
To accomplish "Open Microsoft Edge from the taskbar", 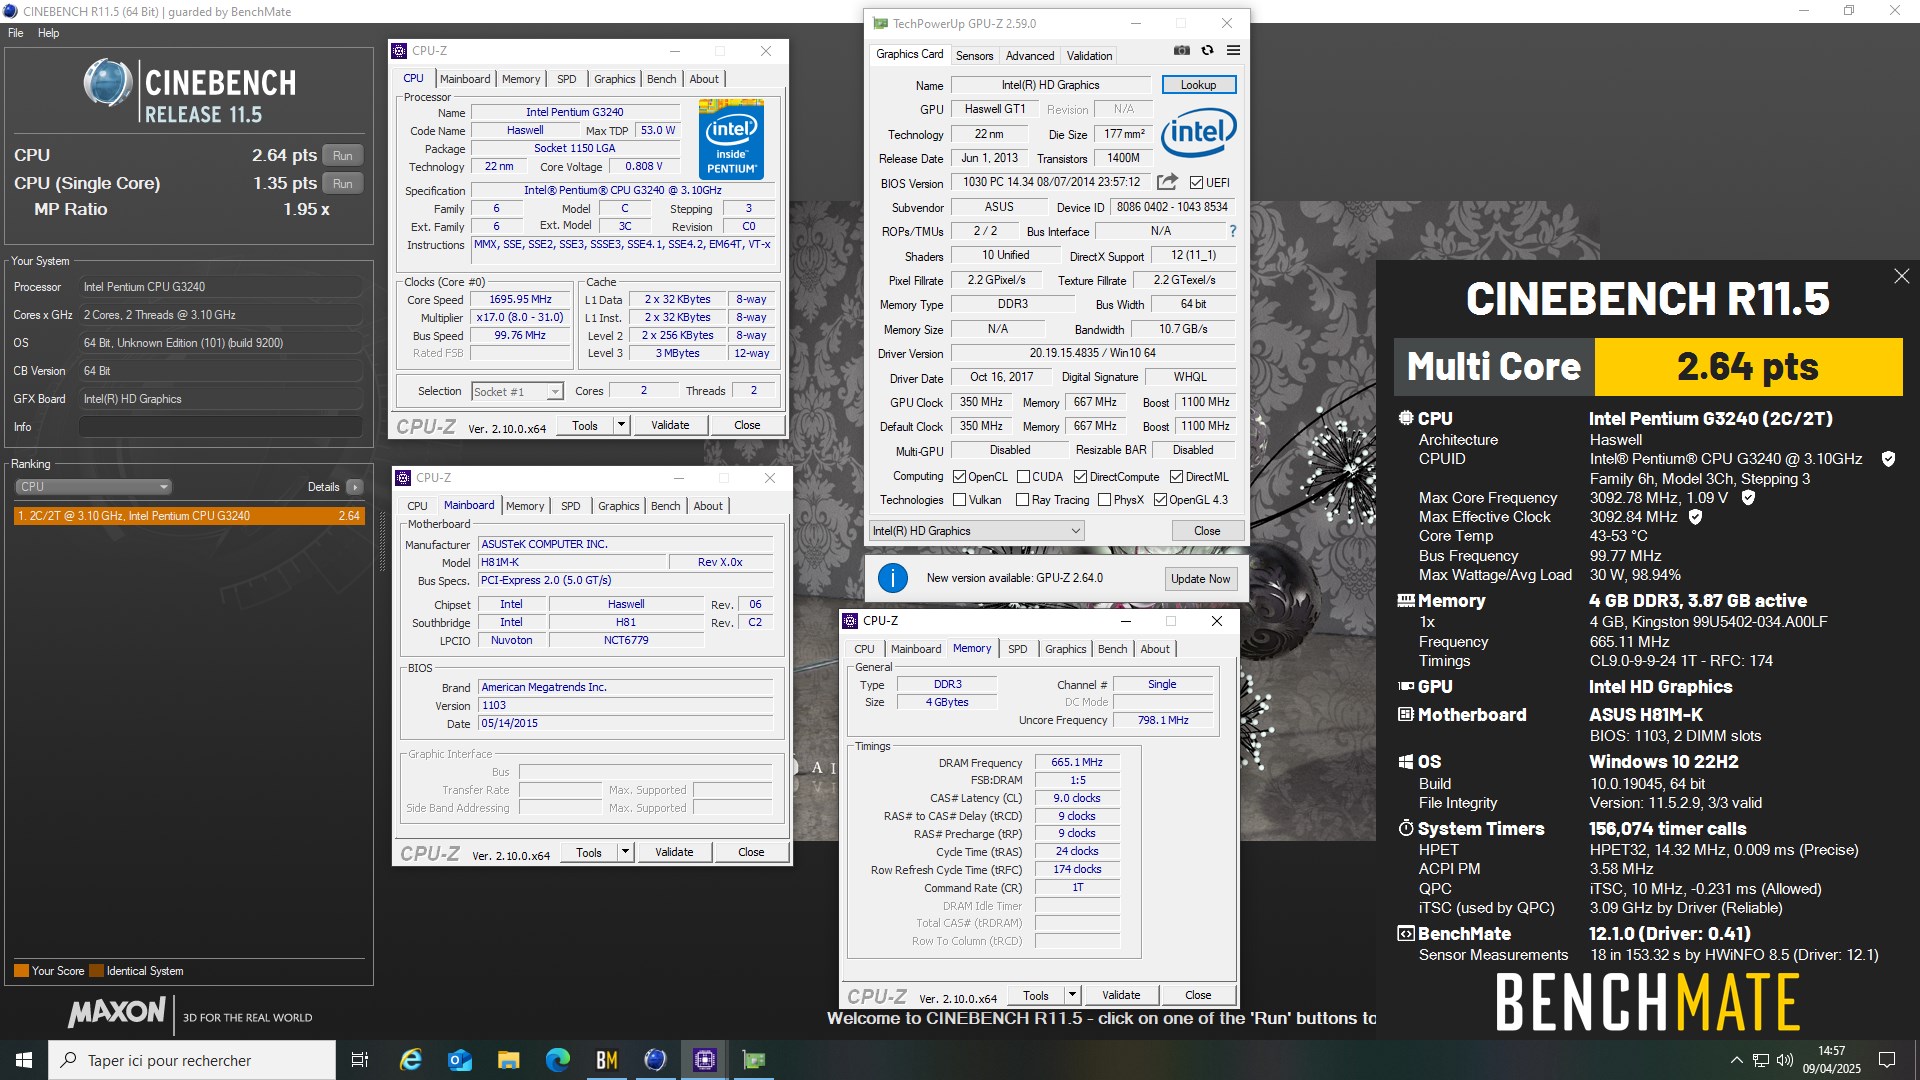I will click(x=558, y=1060).
